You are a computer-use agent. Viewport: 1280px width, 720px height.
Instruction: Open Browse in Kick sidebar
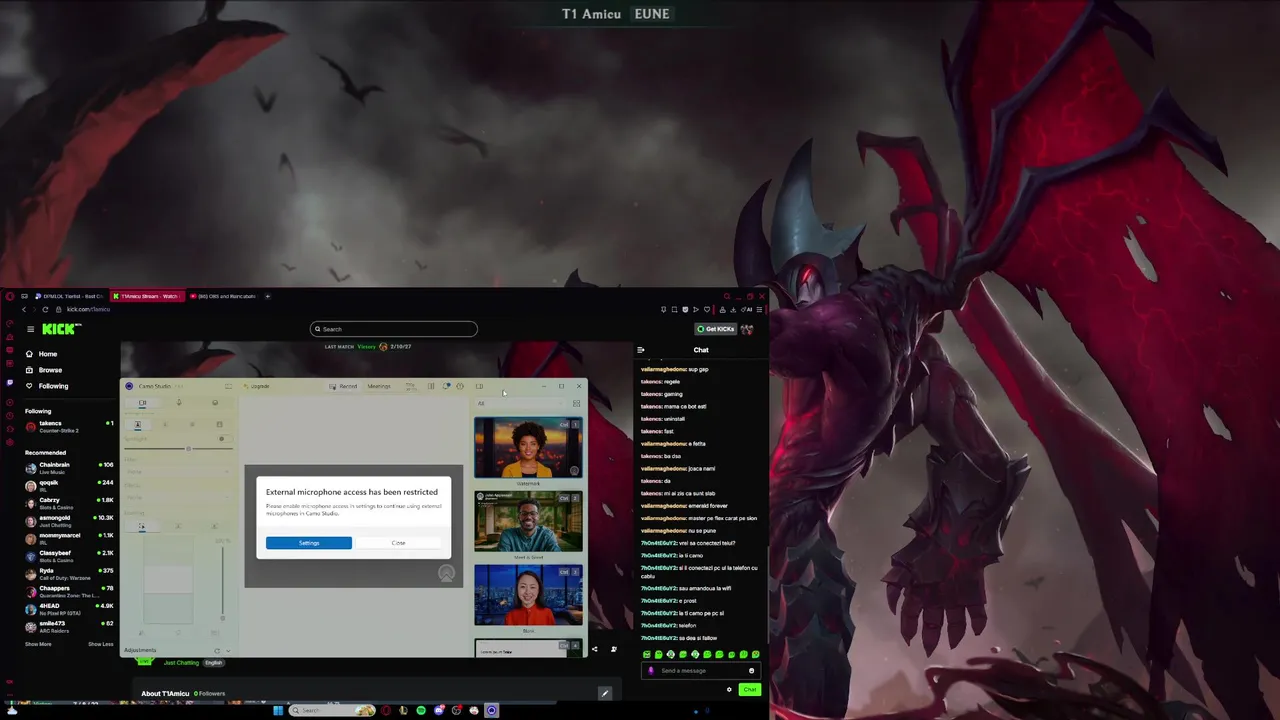click(x=44, y=370)
